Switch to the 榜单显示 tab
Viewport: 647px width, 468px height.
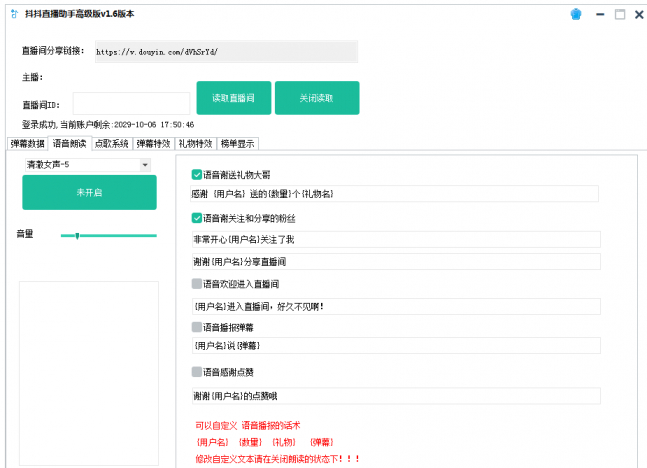coord(238,144)
